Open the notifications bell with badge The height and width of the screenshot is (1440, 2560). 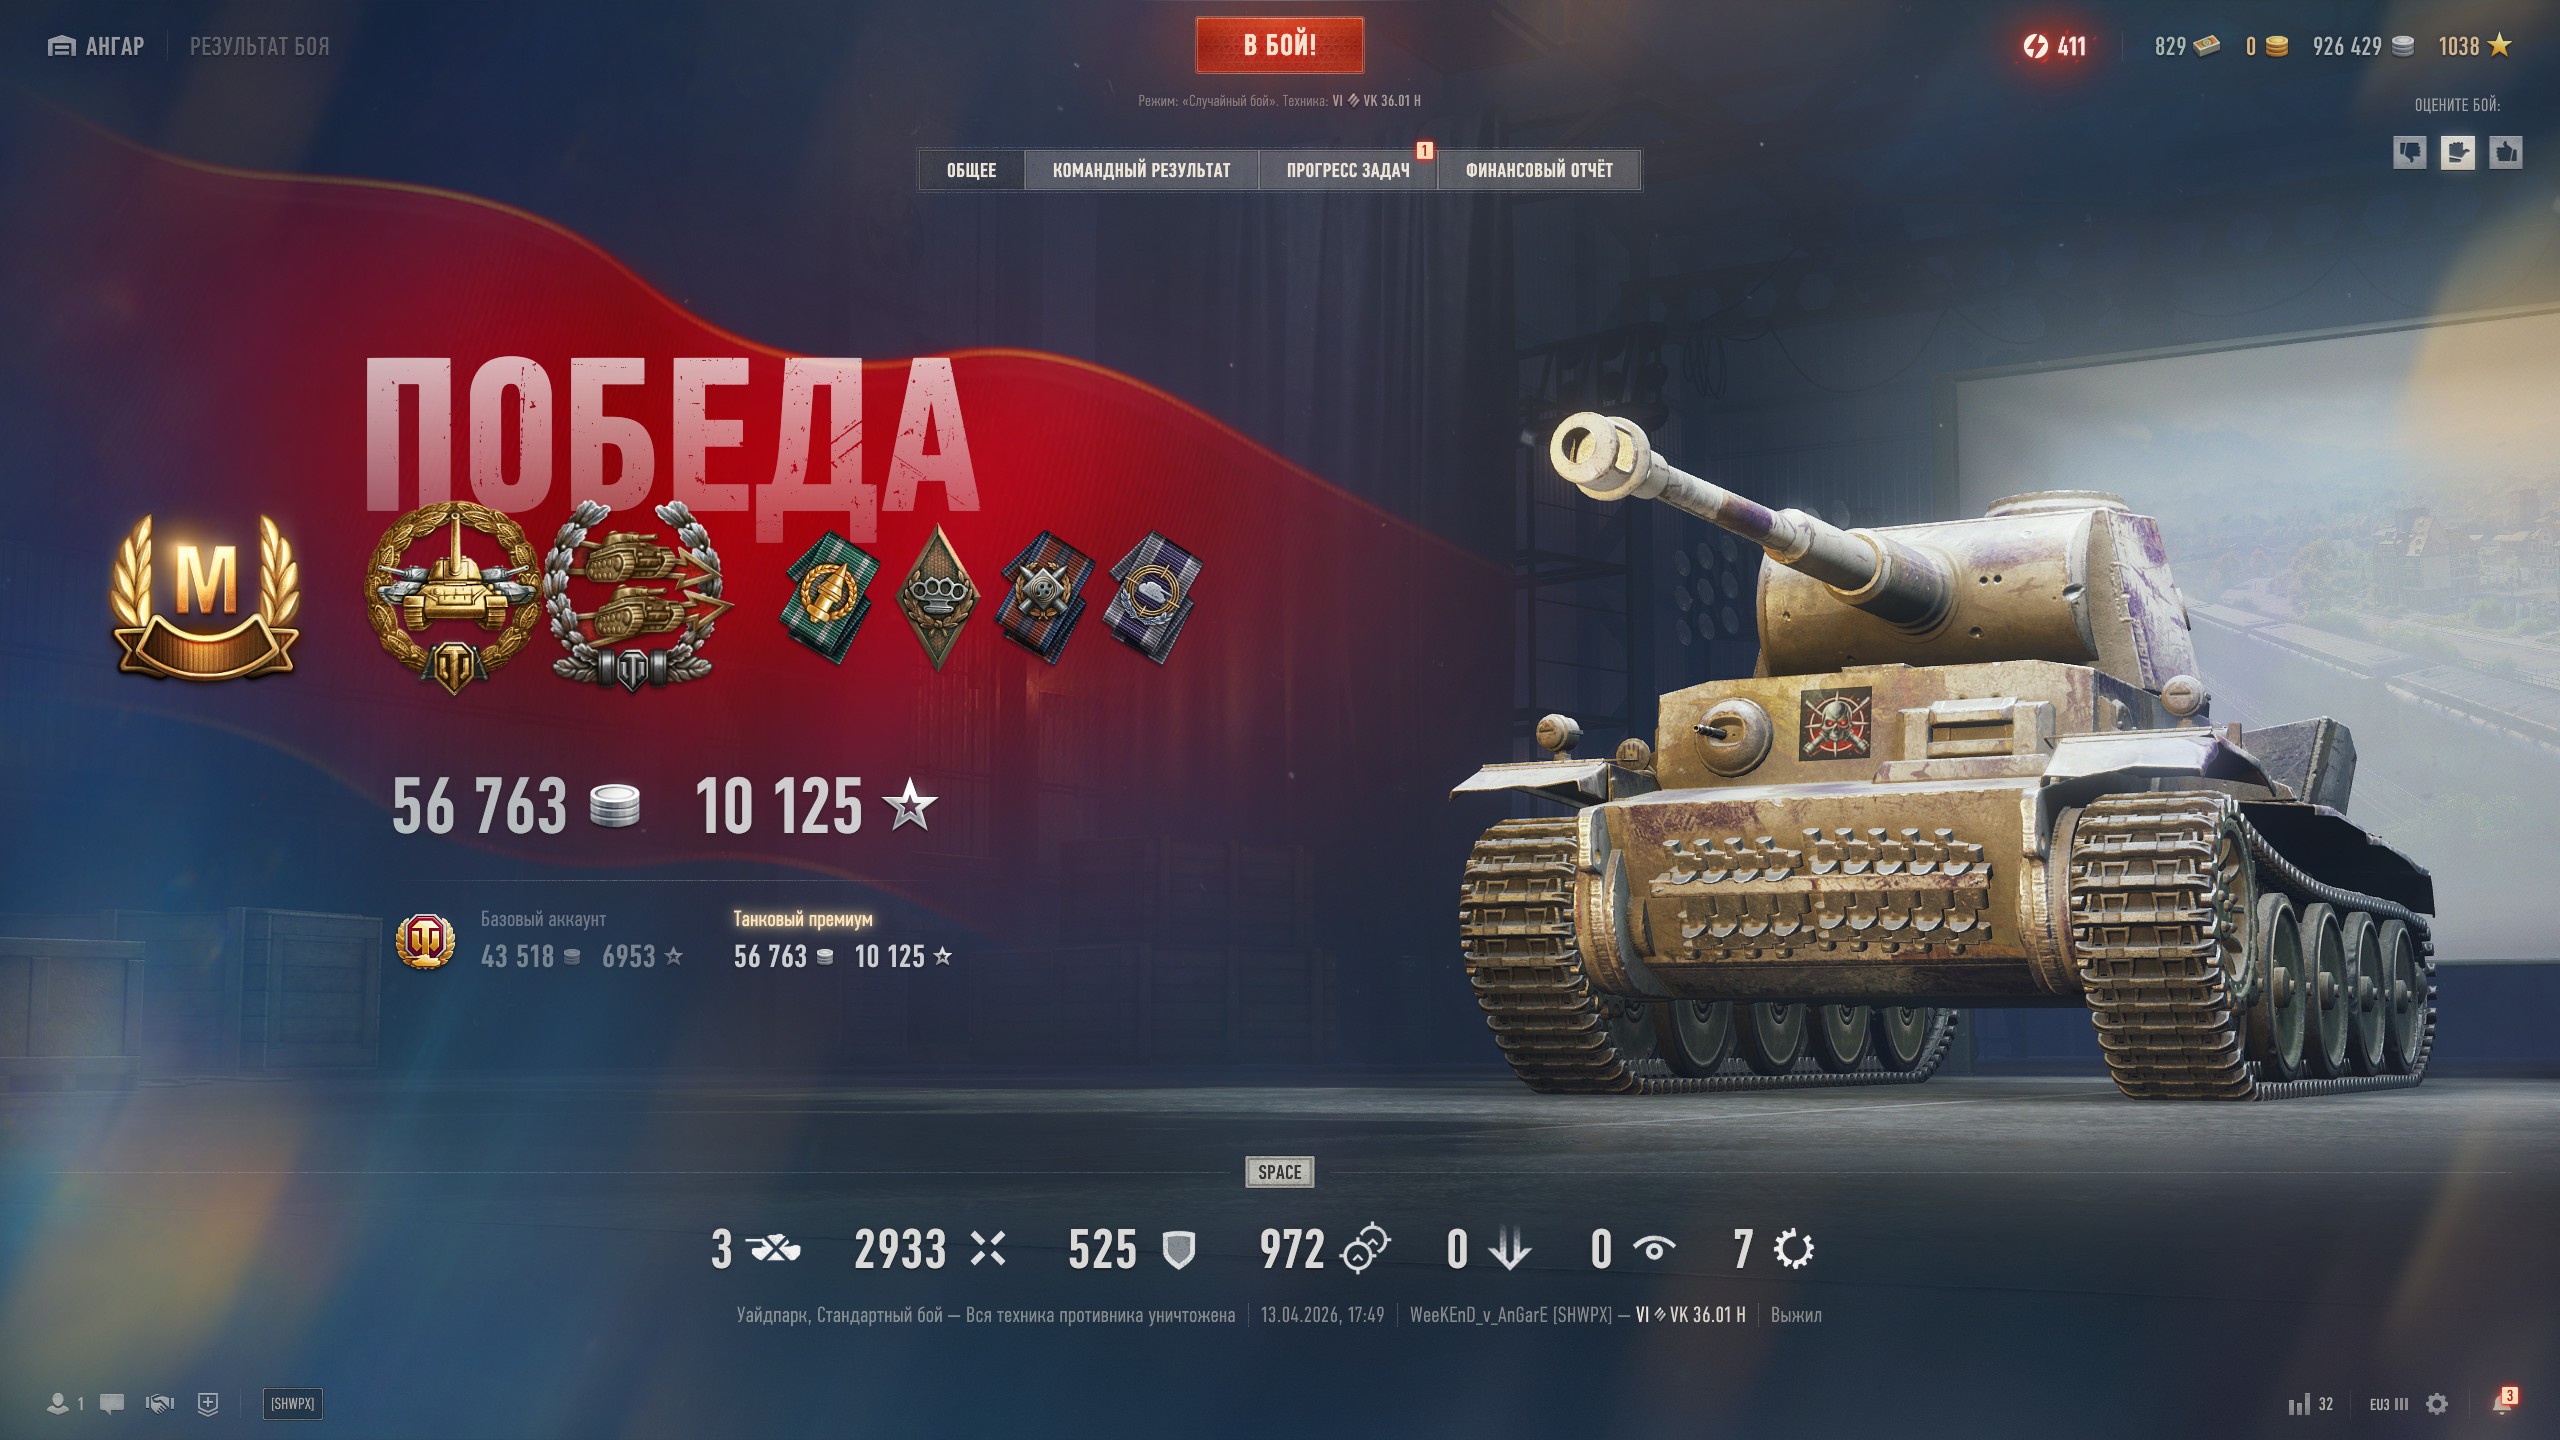pos(2503,1402)
